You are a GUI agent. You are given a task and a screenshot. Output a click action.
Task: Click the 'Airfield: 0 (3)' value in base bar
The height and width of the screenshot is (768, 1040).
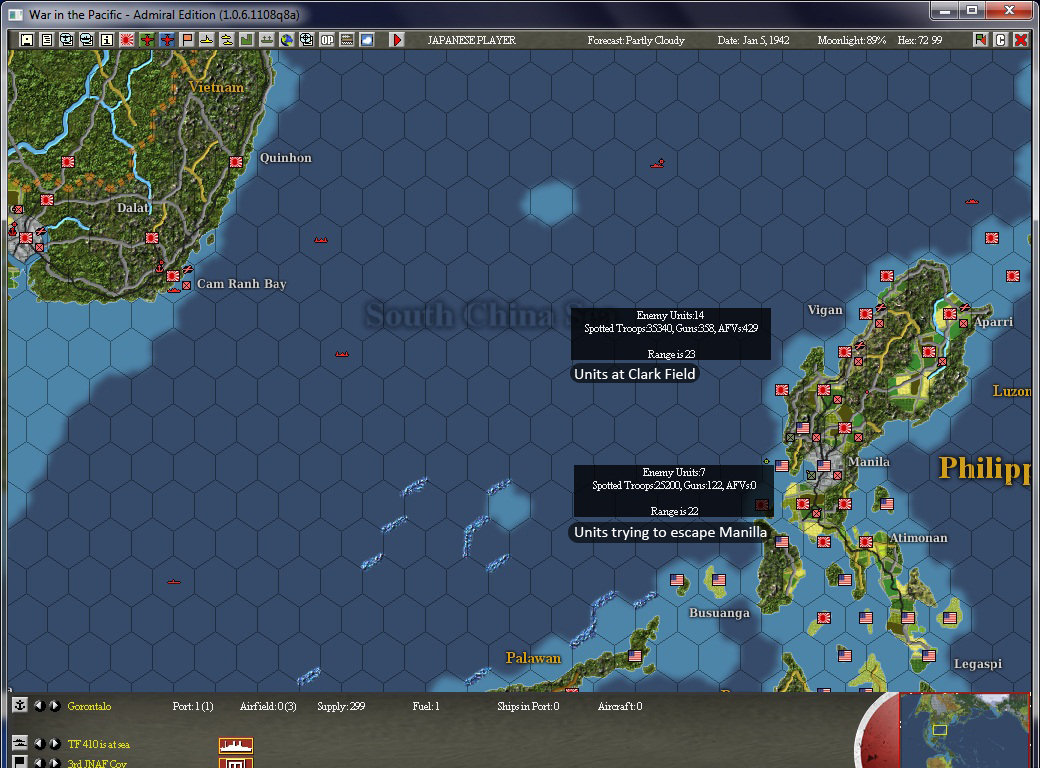[x=268, y=706]
